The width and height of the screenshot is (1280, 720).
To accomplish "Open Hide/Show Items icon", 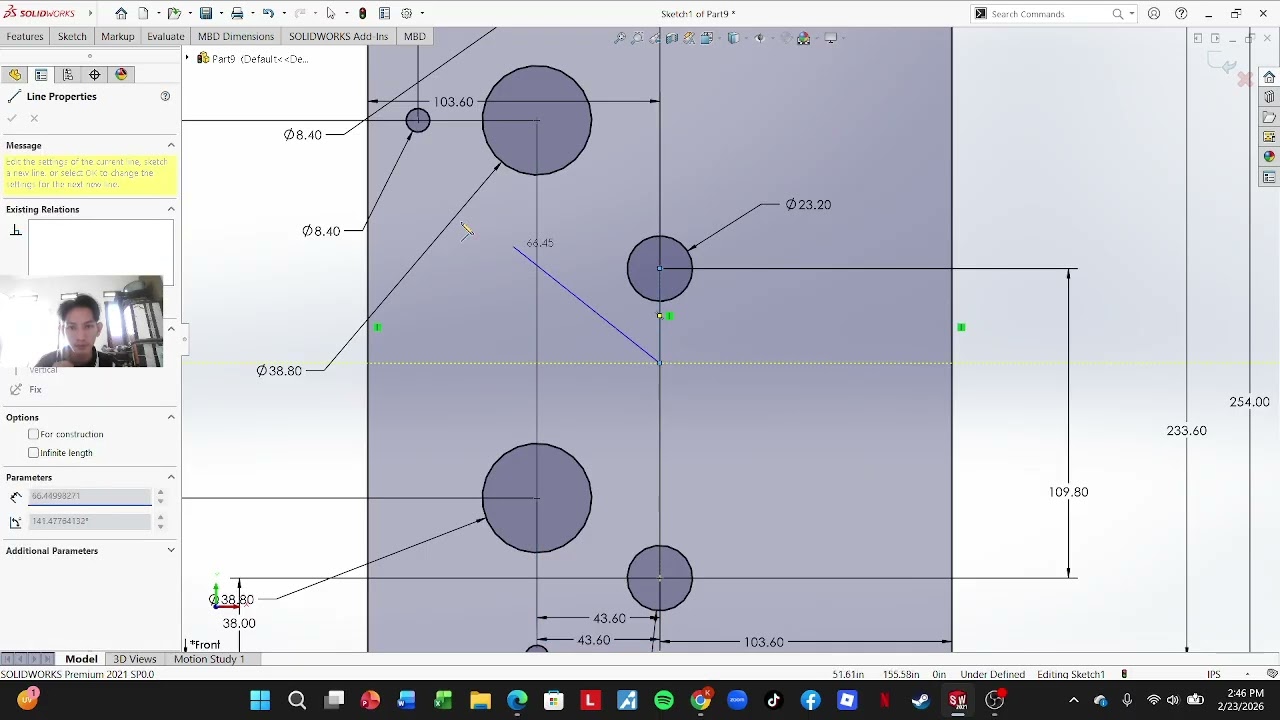I will (759, 38).
